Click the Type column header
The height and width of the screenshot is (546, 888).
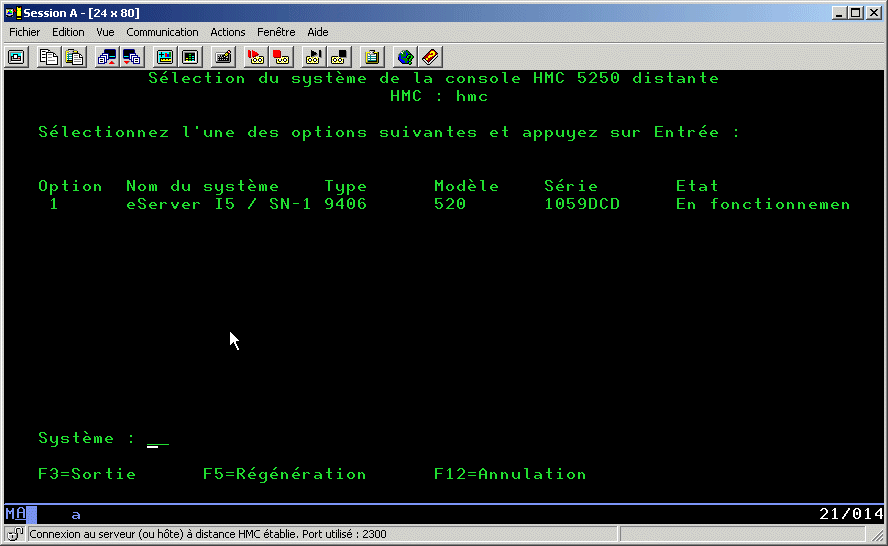(x=345, y=186)
